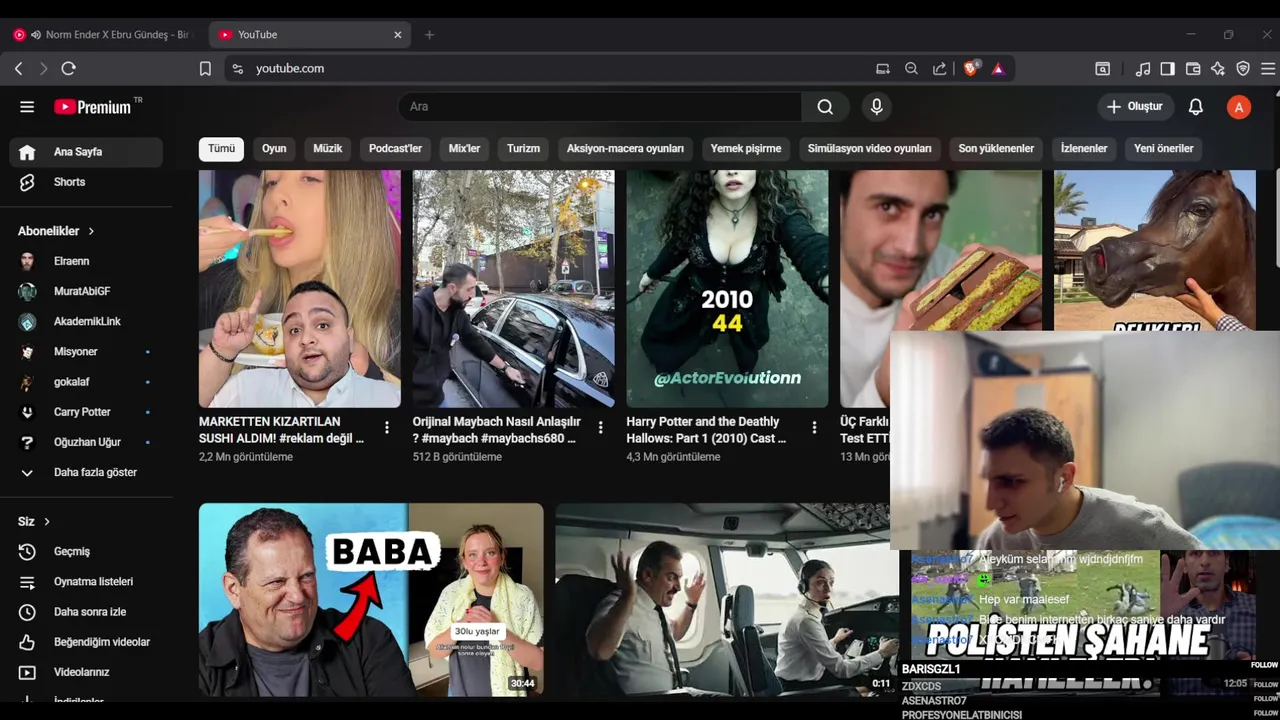Image resolution: width=1280 pixels, height=720 pixels.
Task: Close the YouTube tab
Action: (397, 35)
